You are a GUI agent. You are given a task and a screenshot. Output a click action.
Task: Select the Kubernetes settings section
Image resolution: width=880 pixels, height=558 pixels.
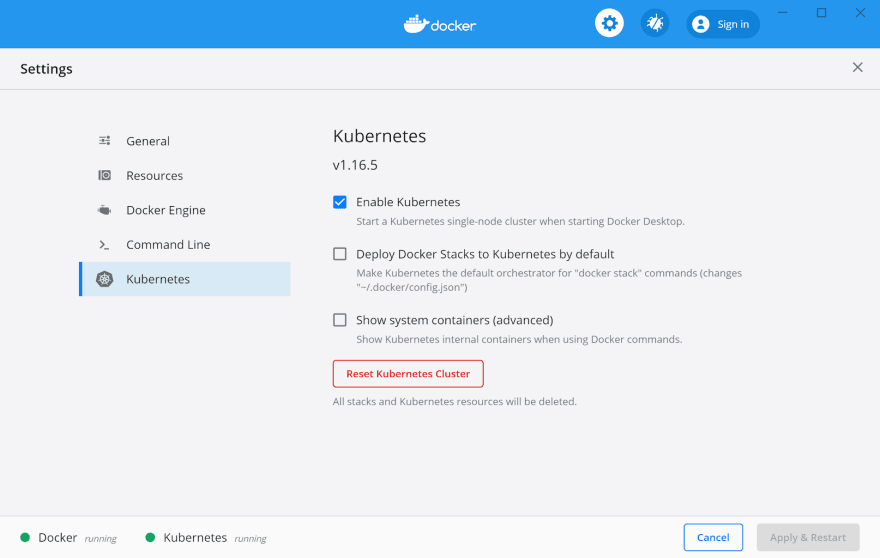185,279
